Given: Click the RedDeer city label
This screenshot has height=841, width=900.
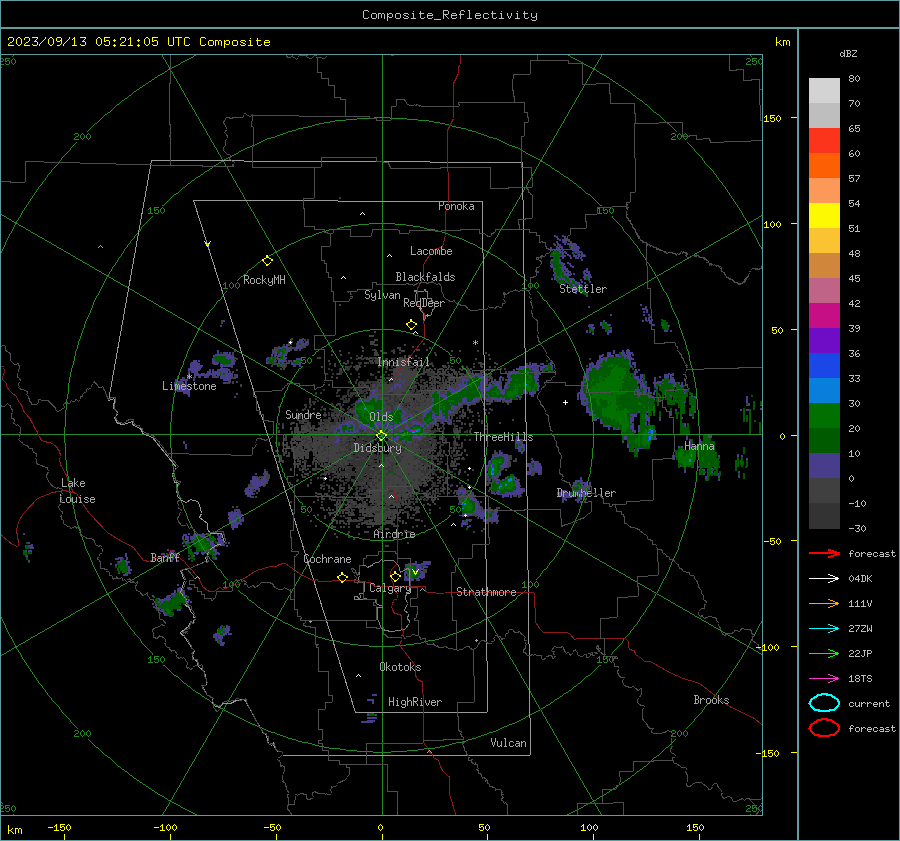Looking at the screenshot, I should pyautogui.click(x=424, y=303).
